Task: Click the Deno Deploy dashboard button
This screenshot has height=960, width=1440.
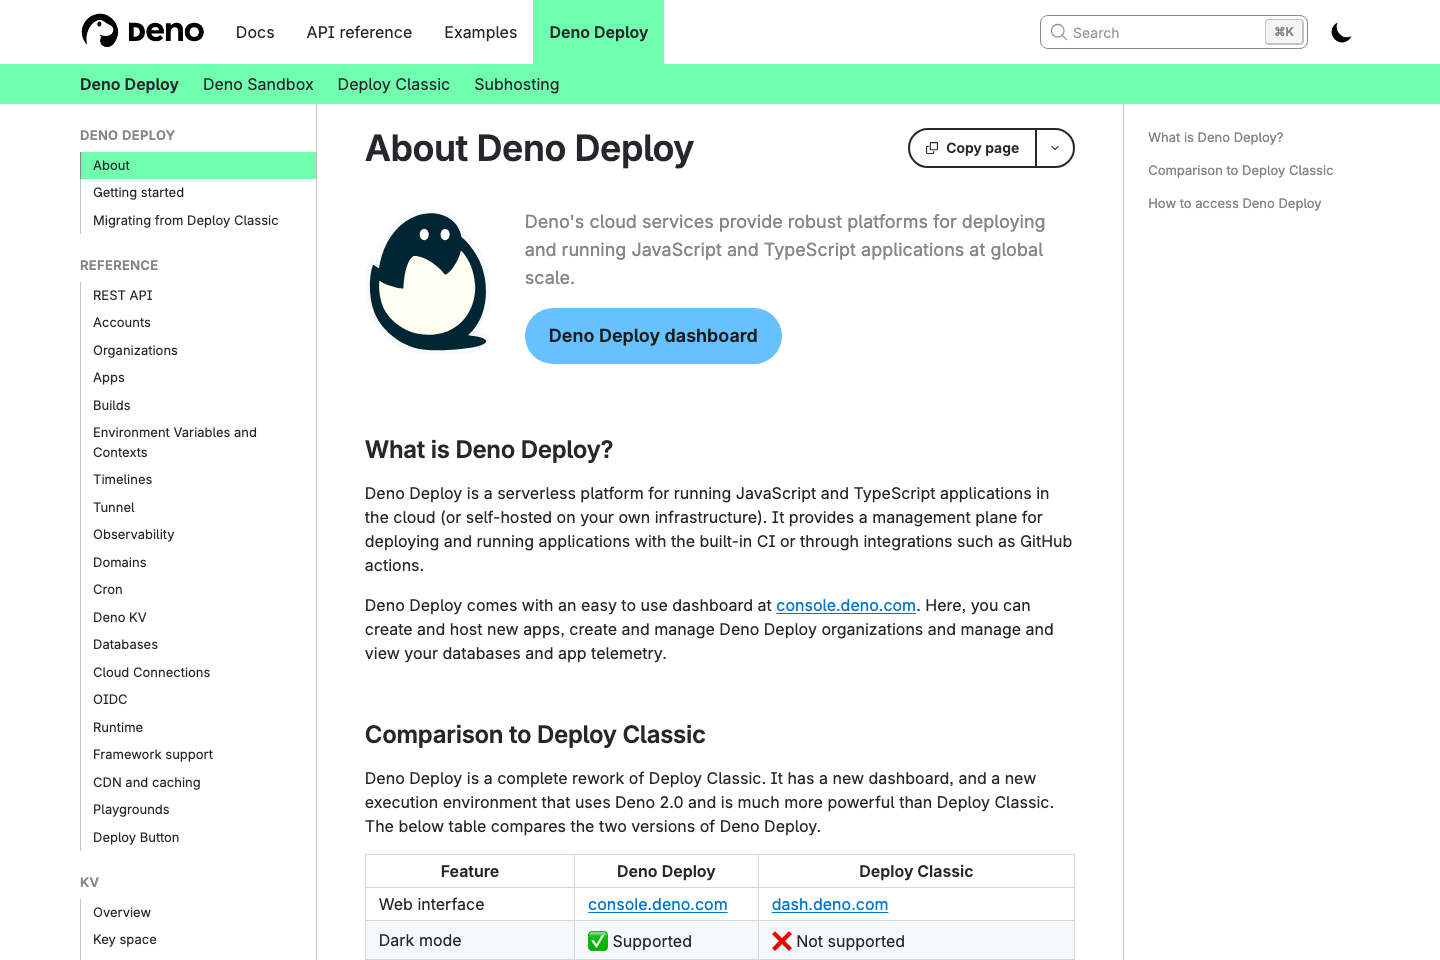Action: 653,336
